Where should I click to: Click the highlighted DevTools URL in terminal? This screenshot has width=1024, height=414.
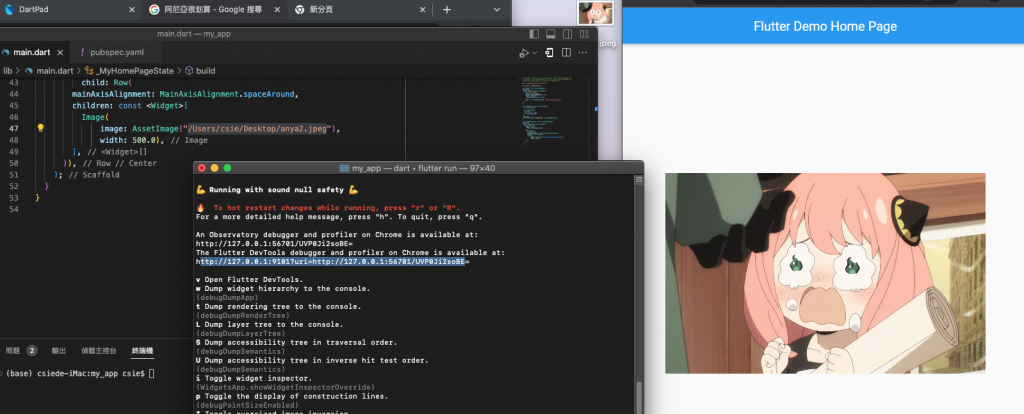pos(332,262)
